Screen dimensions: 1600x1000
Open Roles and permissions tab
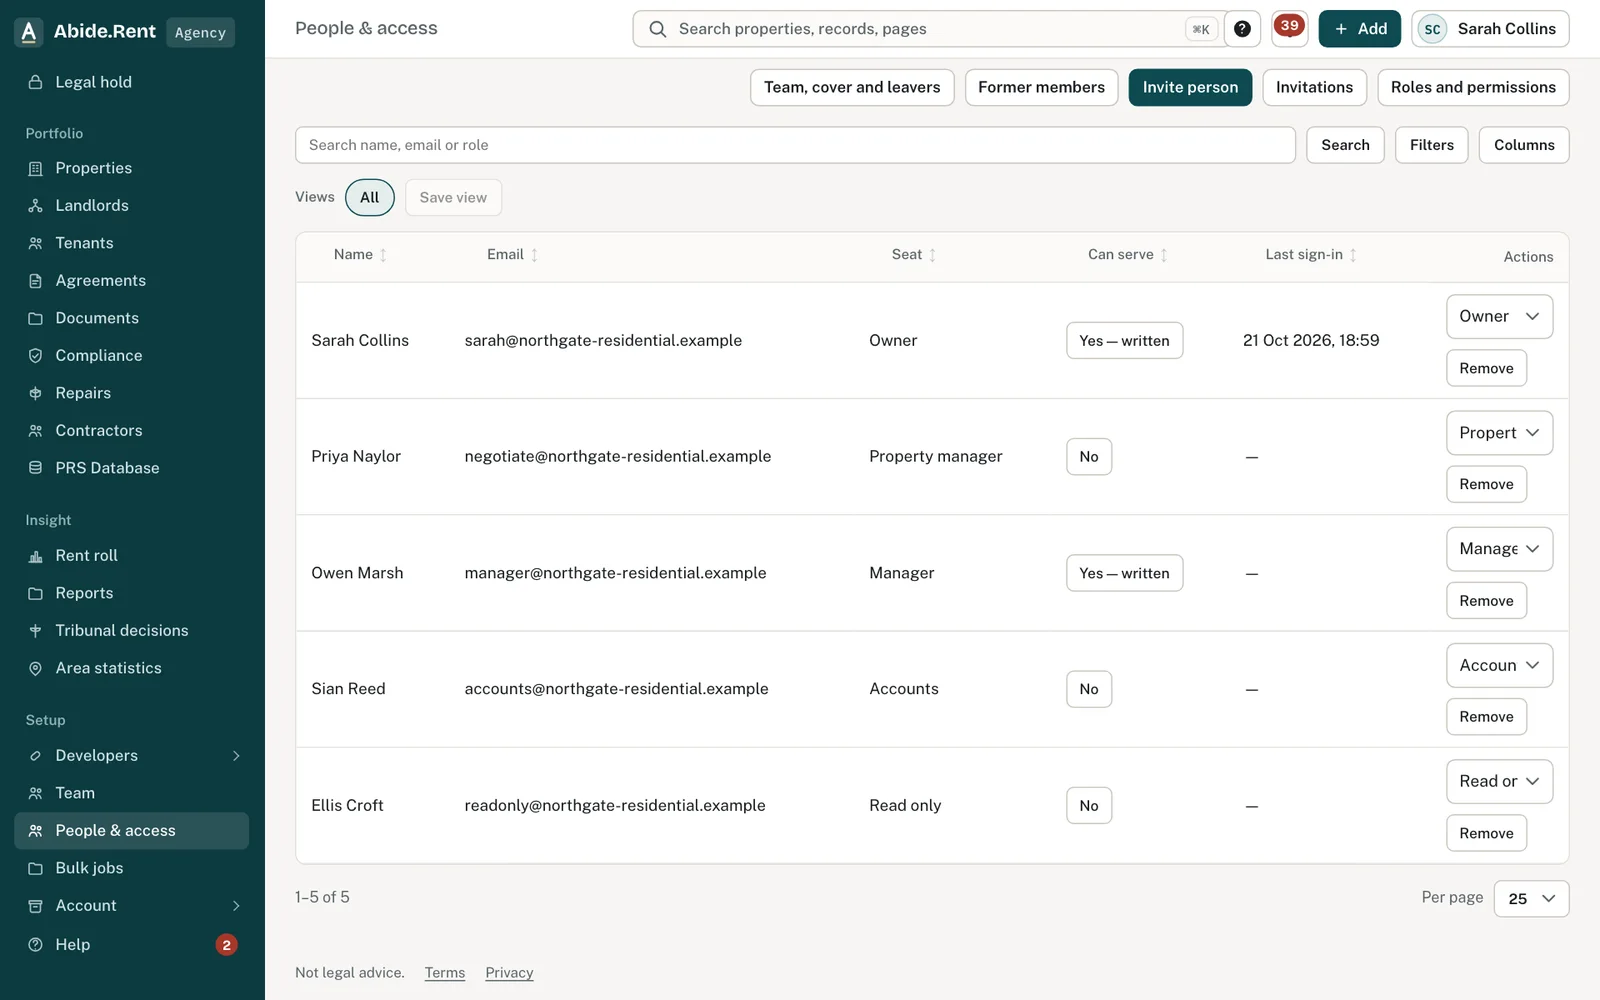point(1473,87)
